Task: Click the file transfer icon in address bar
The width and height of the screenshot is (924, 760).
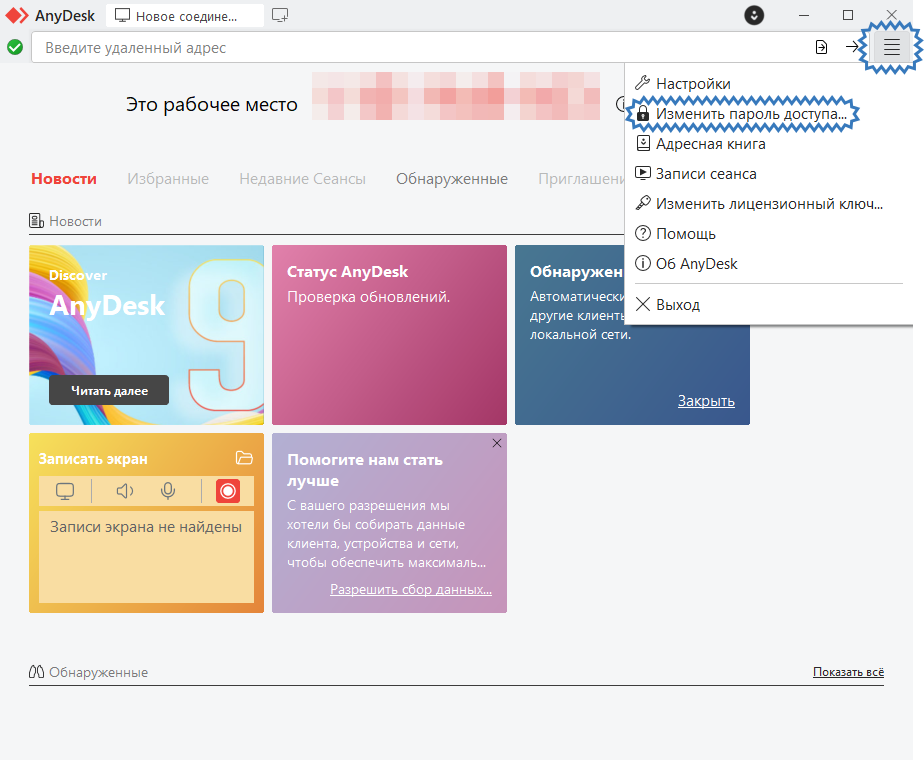Action: click(x=821, y=47)
